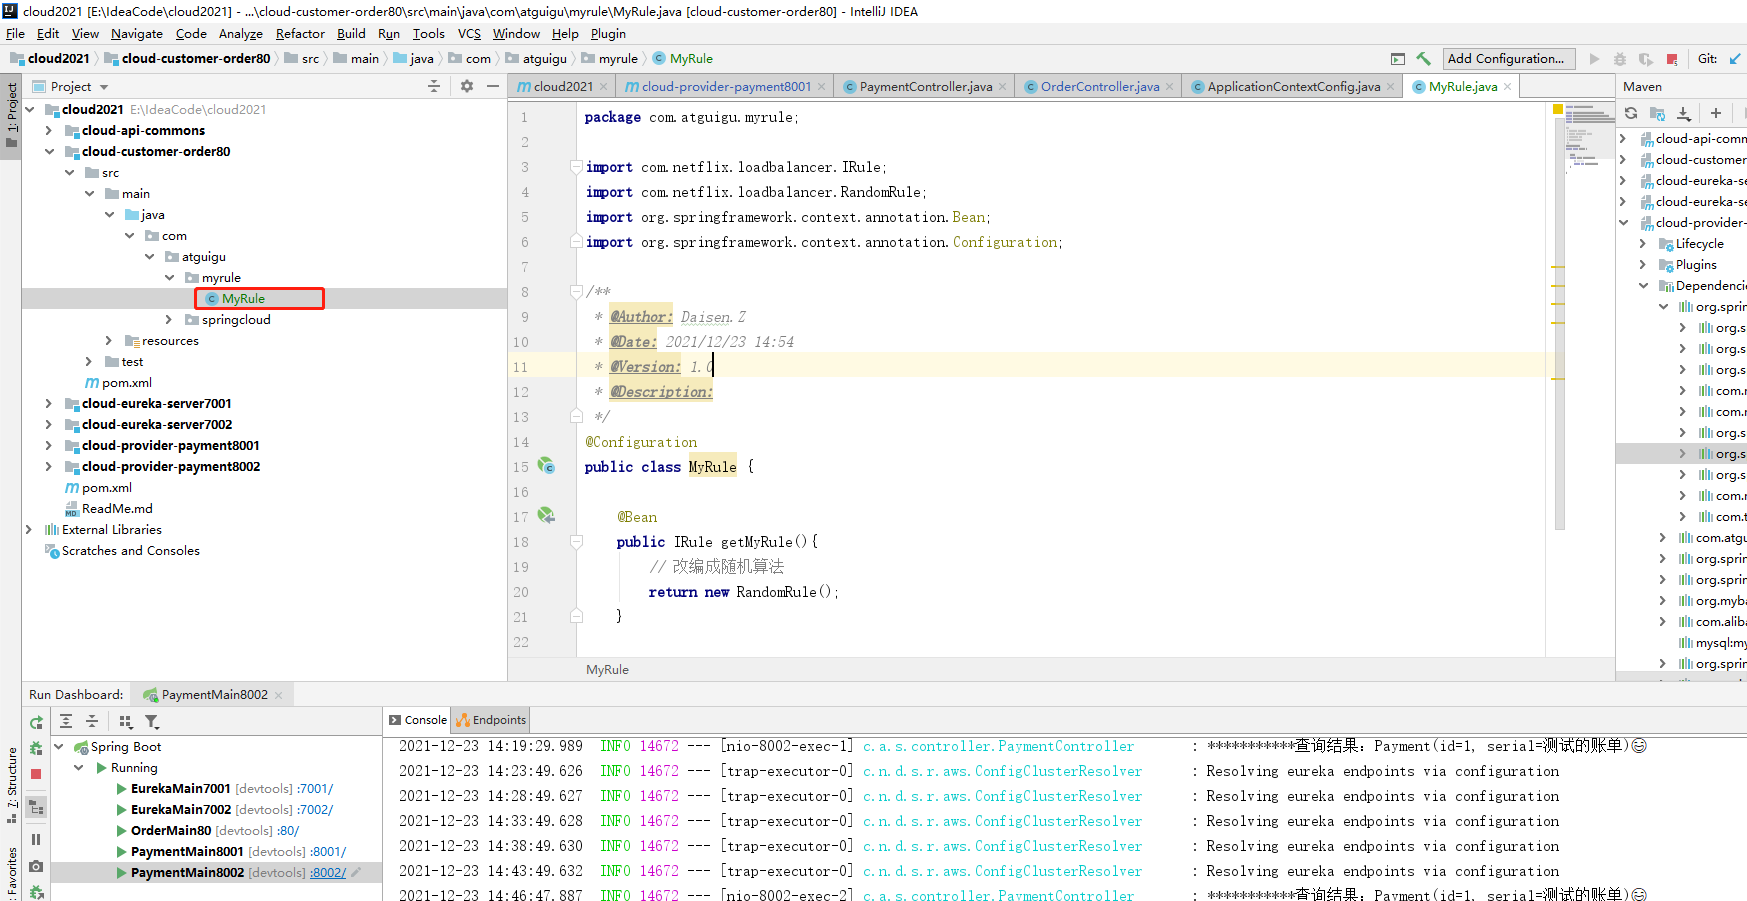Click the Debug bug icon in main toolbar
1747x901 pixels.
click(x=1620, y=59)
